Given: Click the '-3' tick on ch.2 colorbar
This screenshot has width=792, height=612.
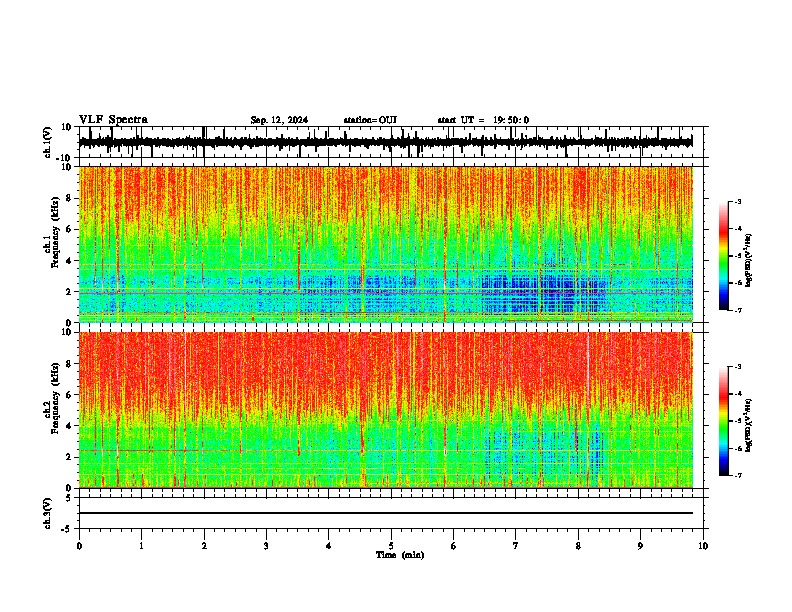Looking at the screenshot, I should (738, 367).
